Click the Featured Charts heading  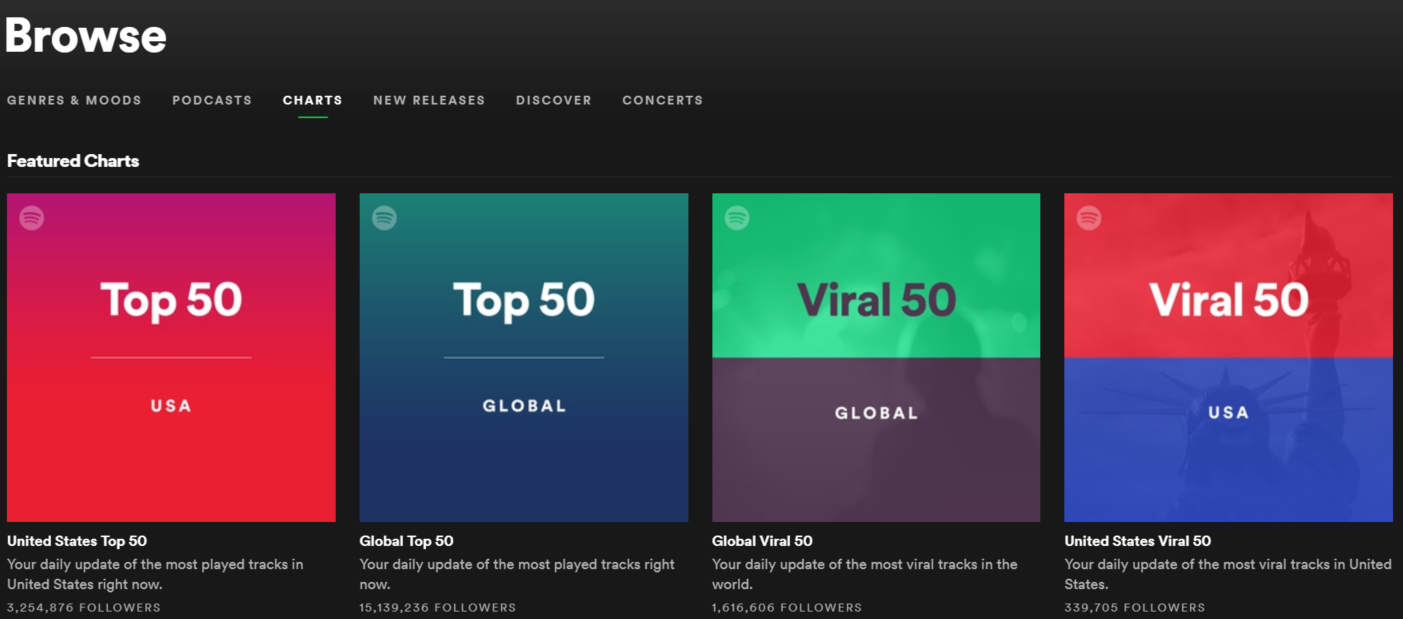coord(73,161)
